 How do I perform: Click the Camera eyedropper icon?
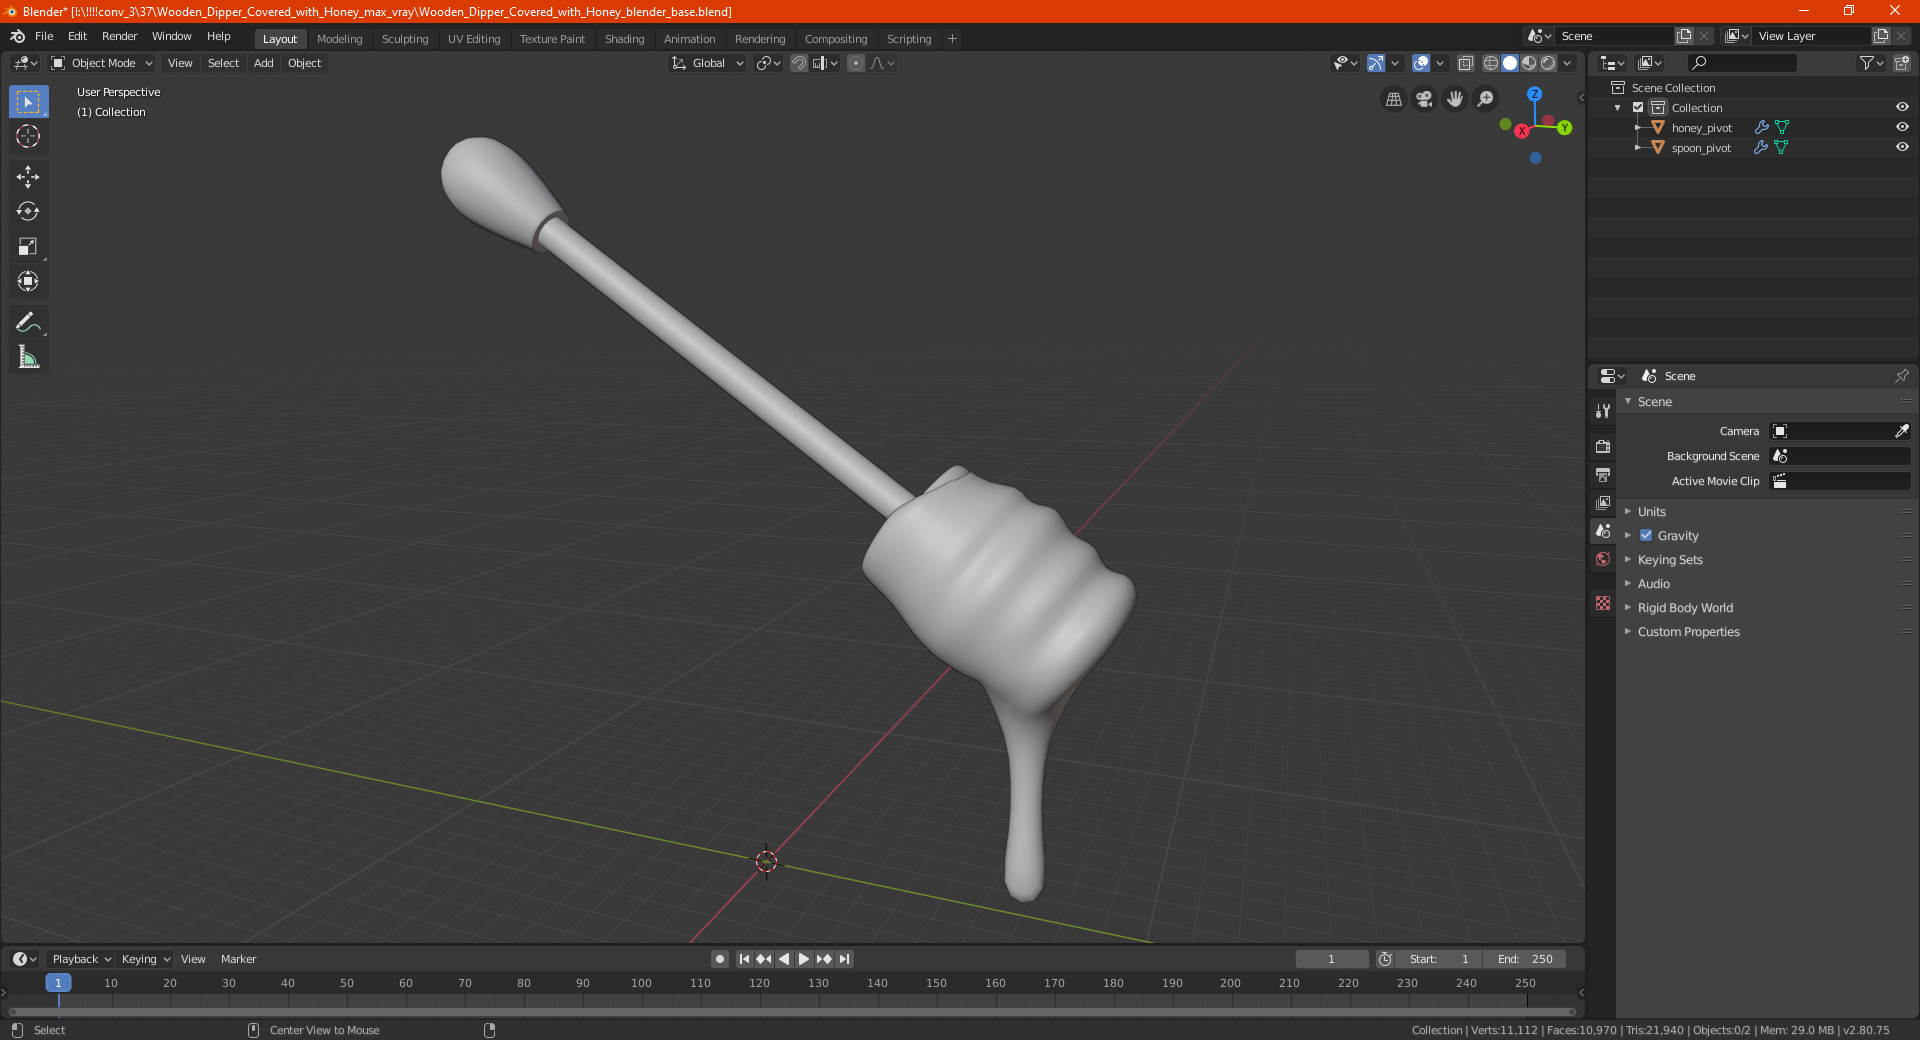coord(1901,431)
